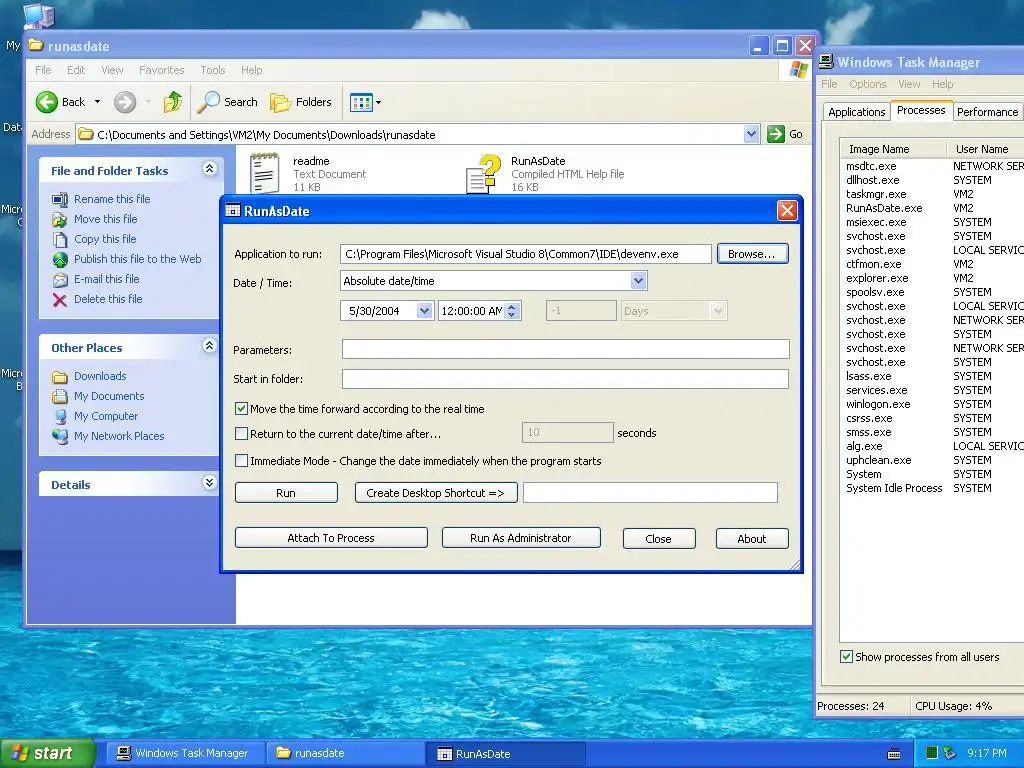Click the Create Desktop Shortcut button
Screen dimensions: 1024x768
tap(436, 493)
